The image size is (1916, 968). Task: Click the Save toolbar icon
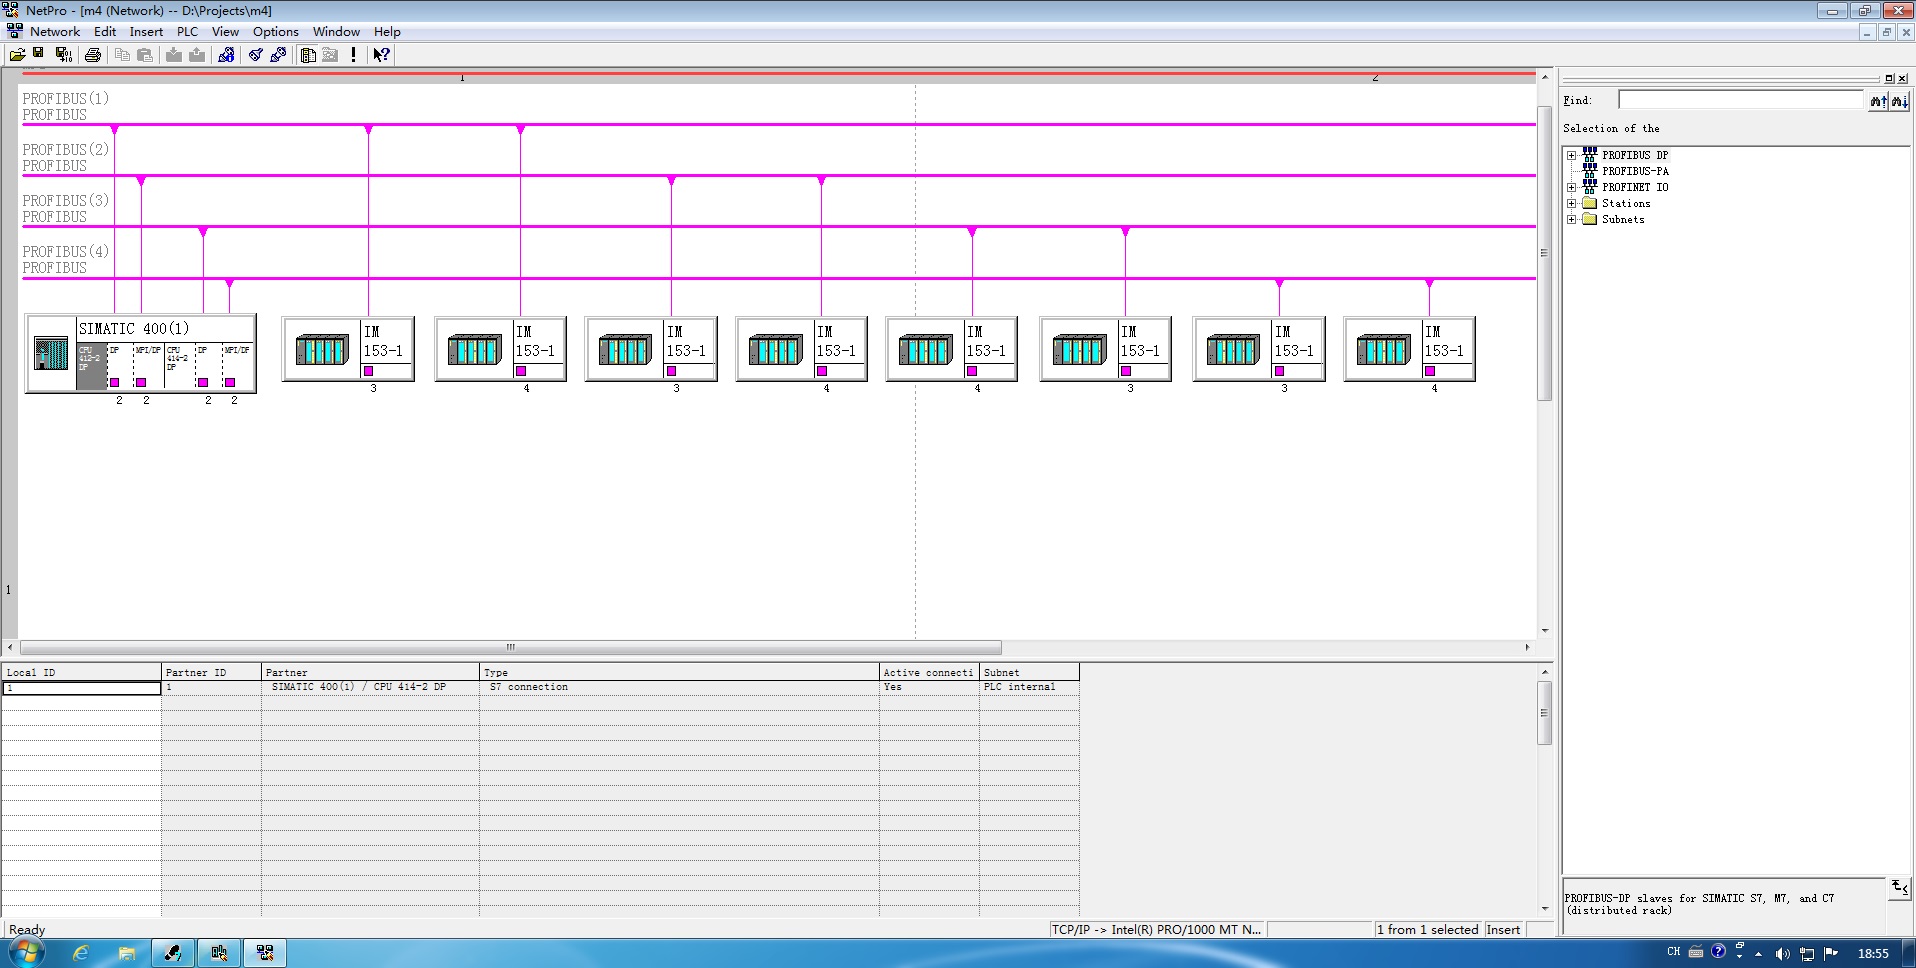coord(39,55)
